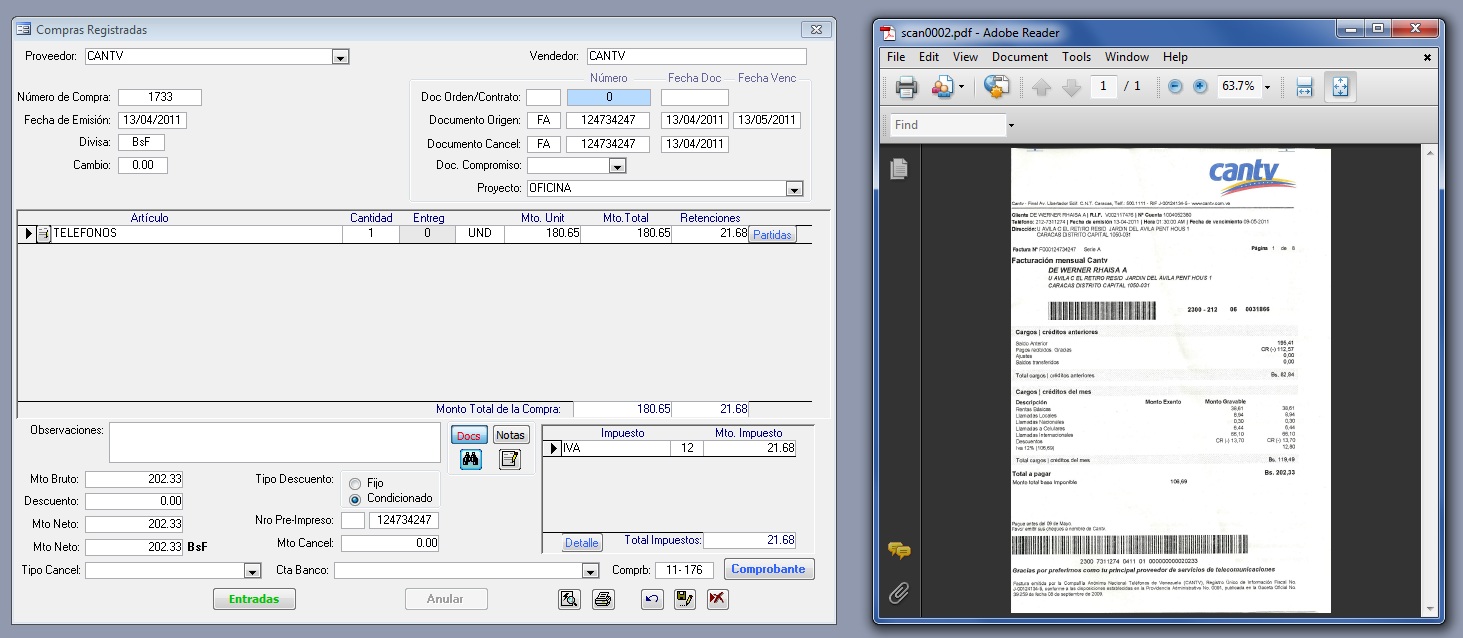Click the highlighted Doc Orden/Contrato Número field

(609, 97)
